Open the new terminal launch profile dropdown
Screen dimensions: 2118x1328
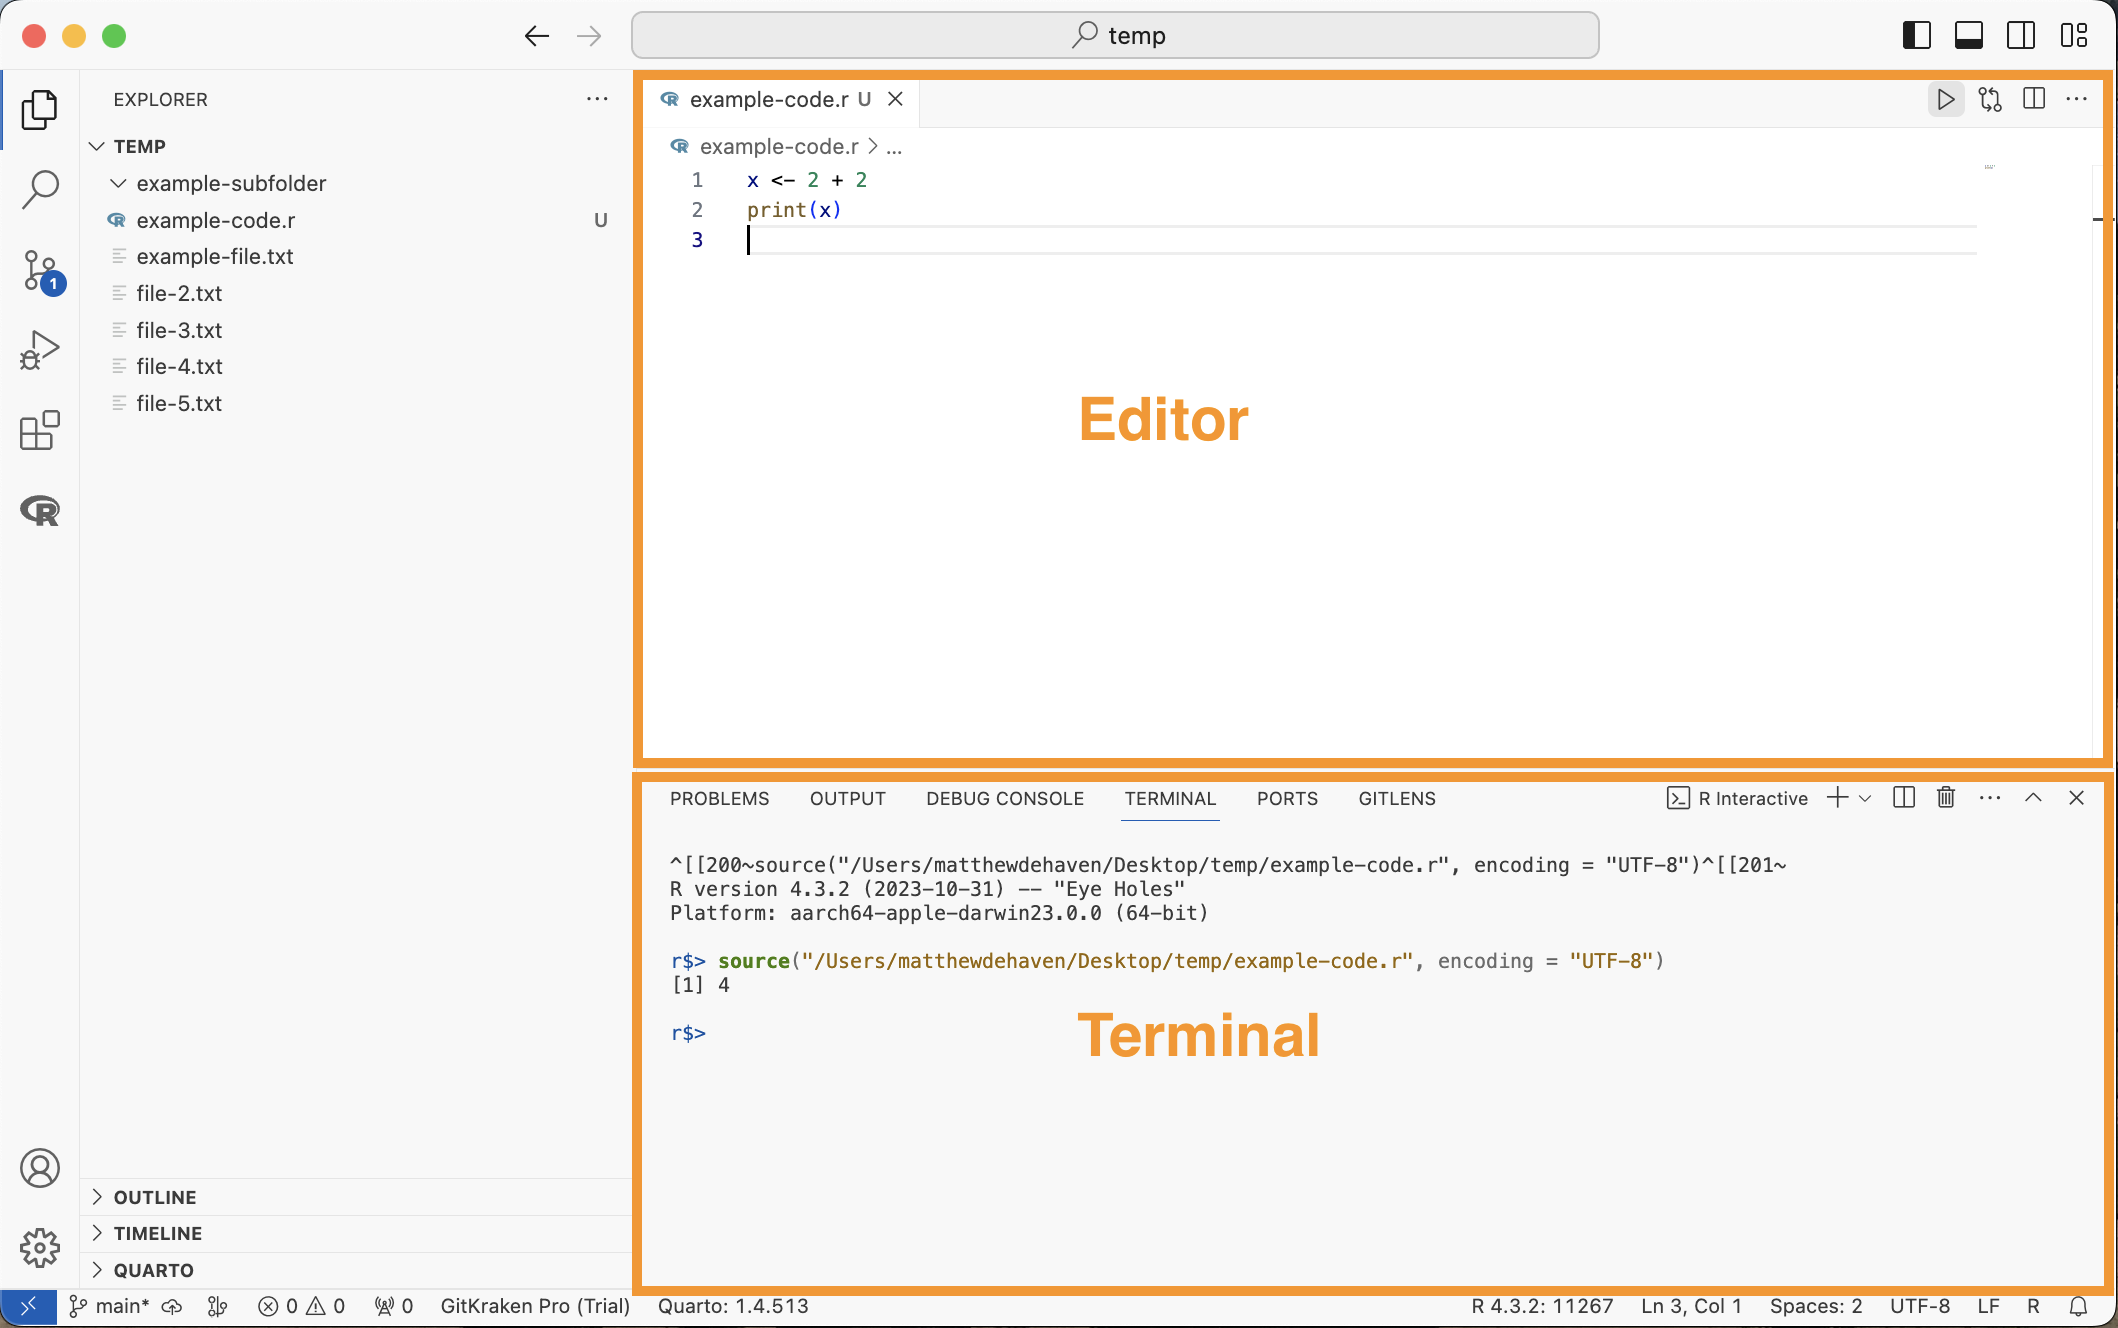point(1865,799)
